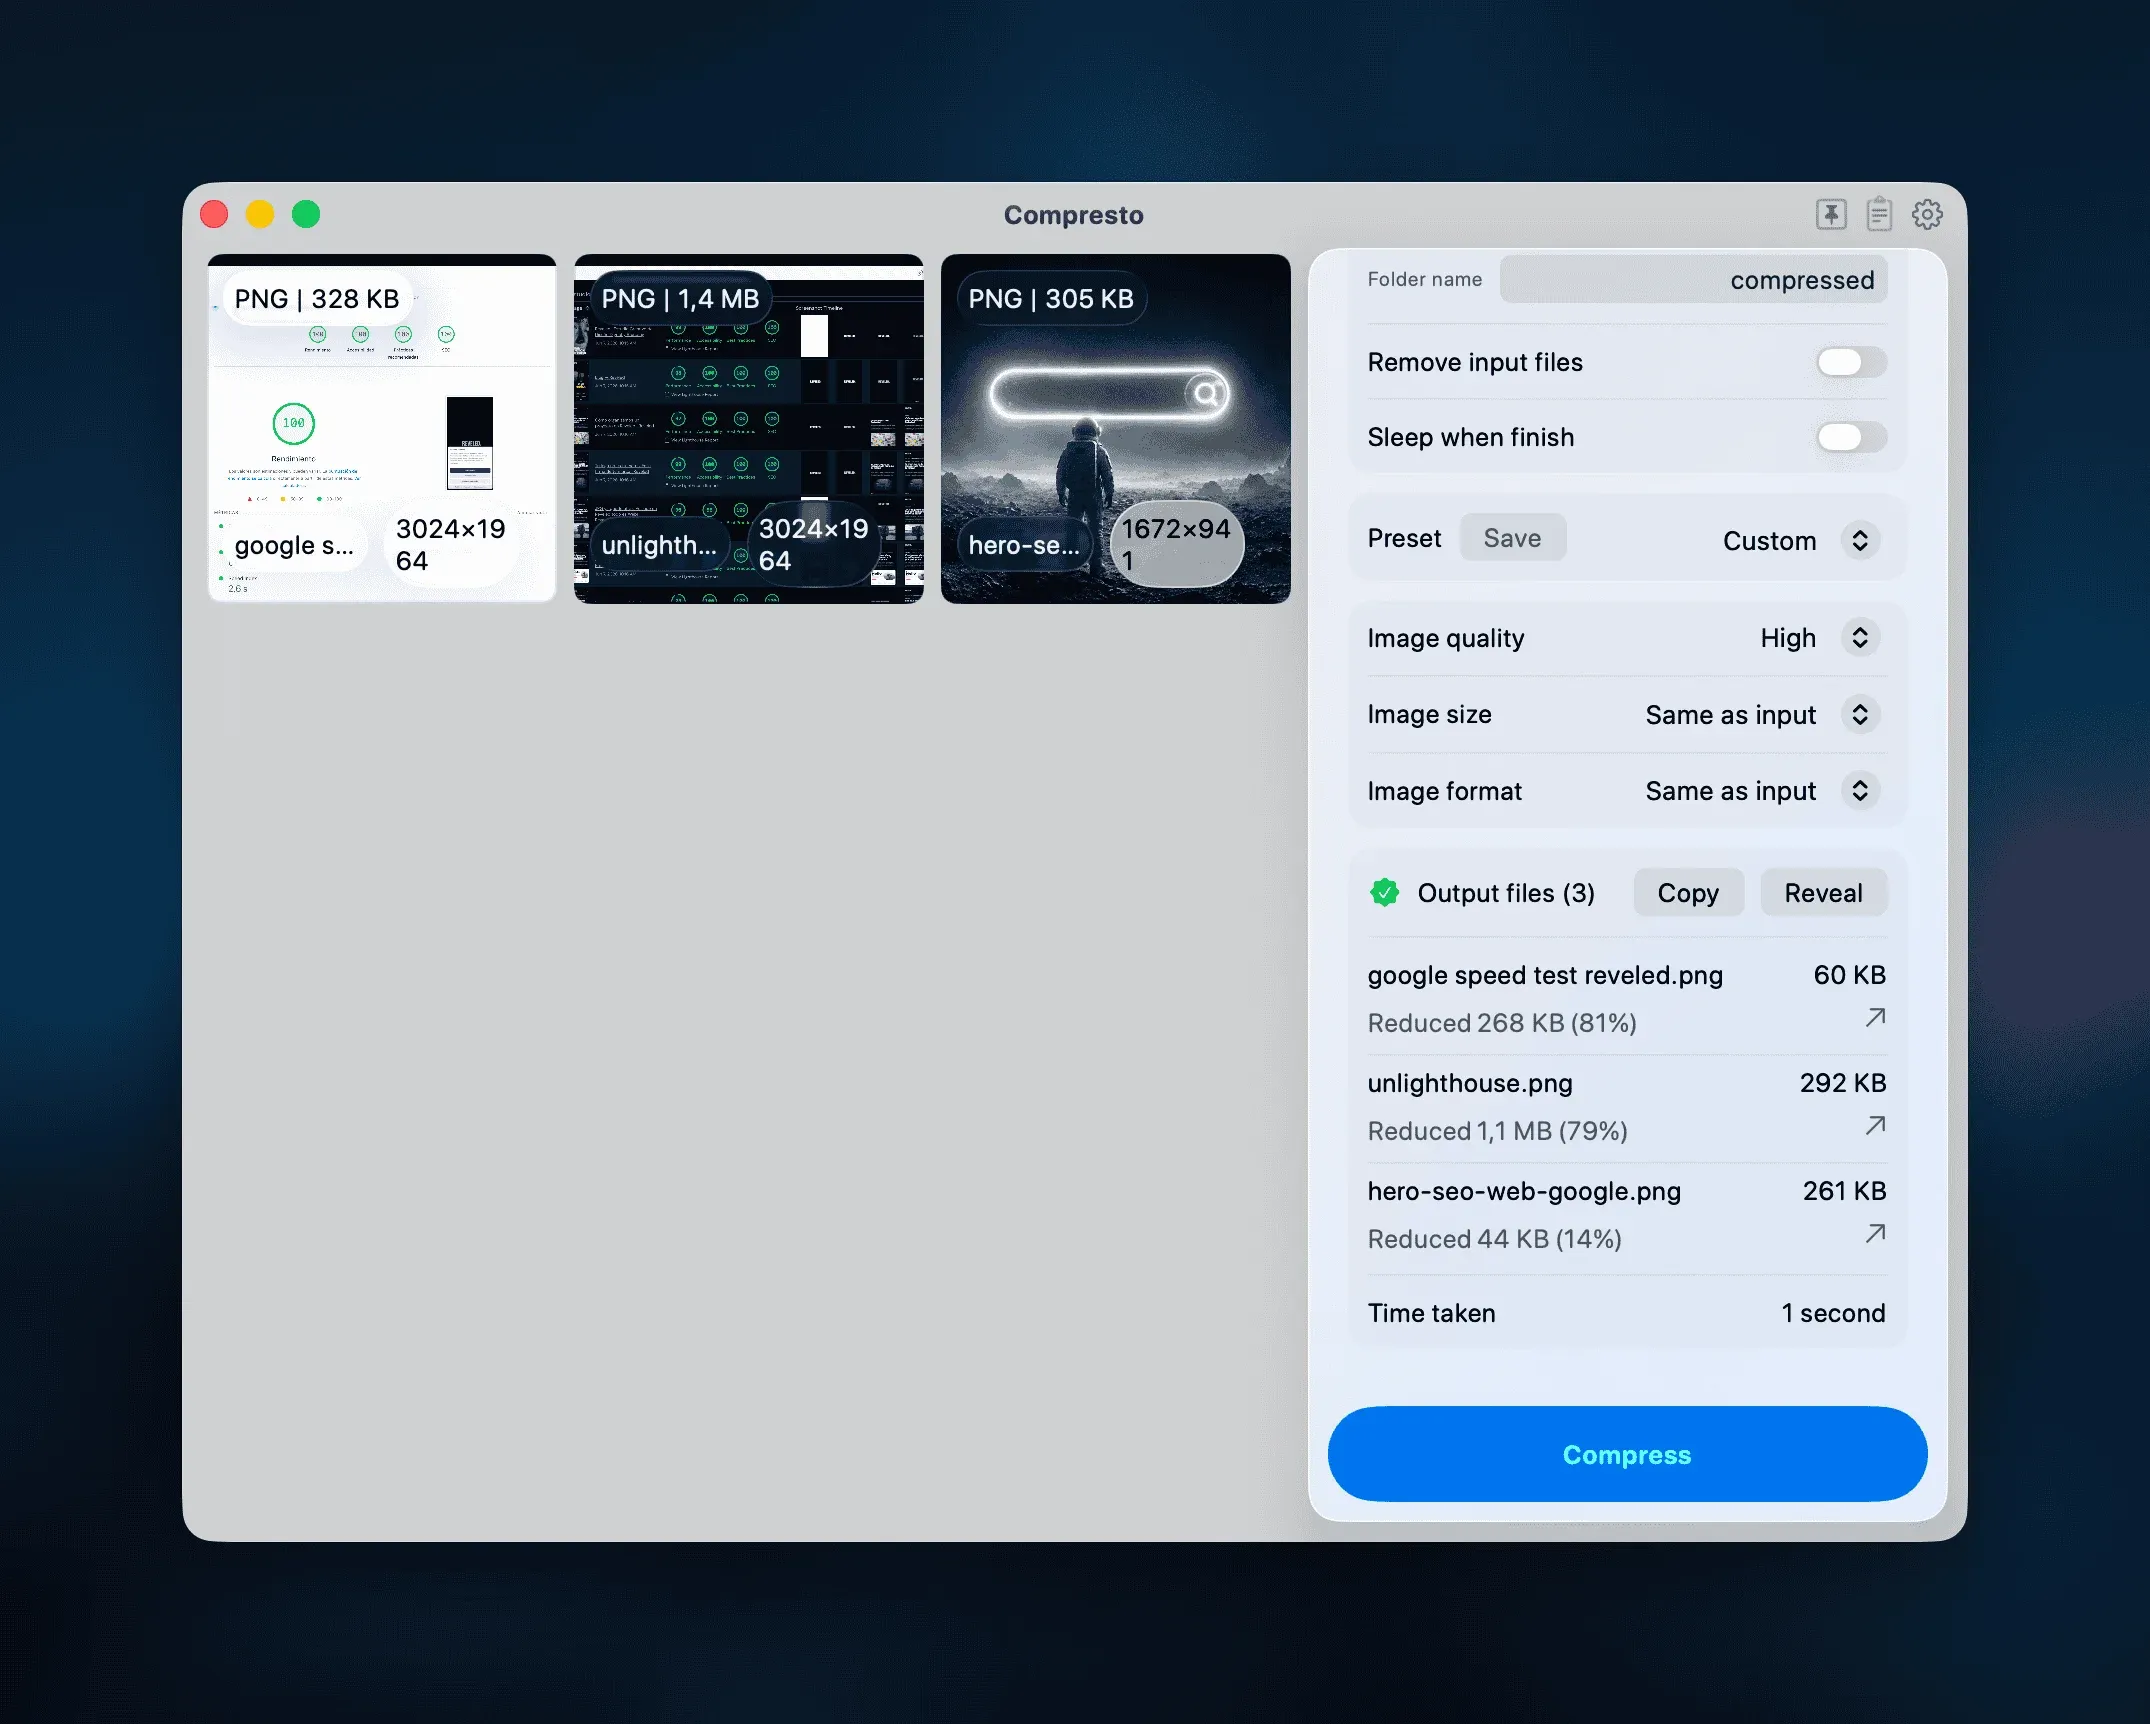
Task: Toggle Sleep when finish switch
Action: point(1851,437)
